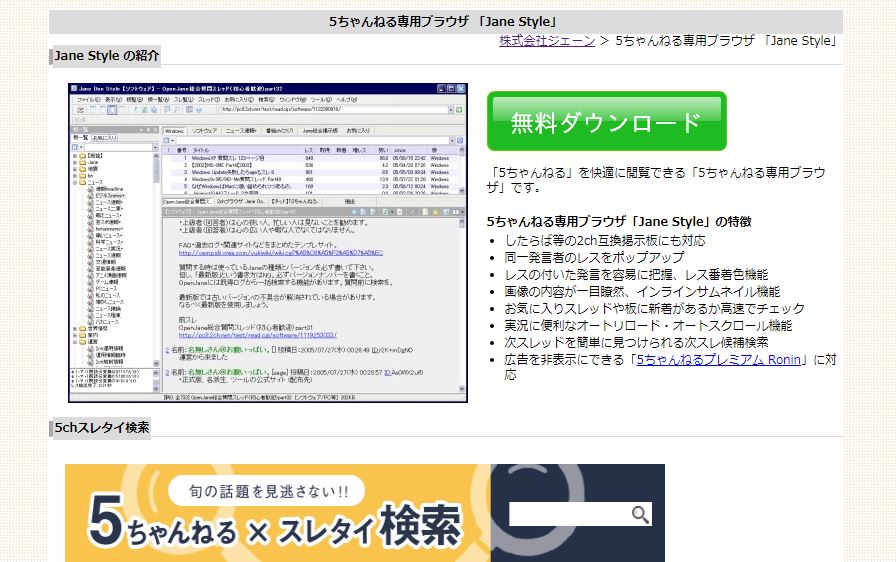Click the magnifier icon in the スレタイ検索 banner
Screen dimensions: 896x562
tap(640, 515)
